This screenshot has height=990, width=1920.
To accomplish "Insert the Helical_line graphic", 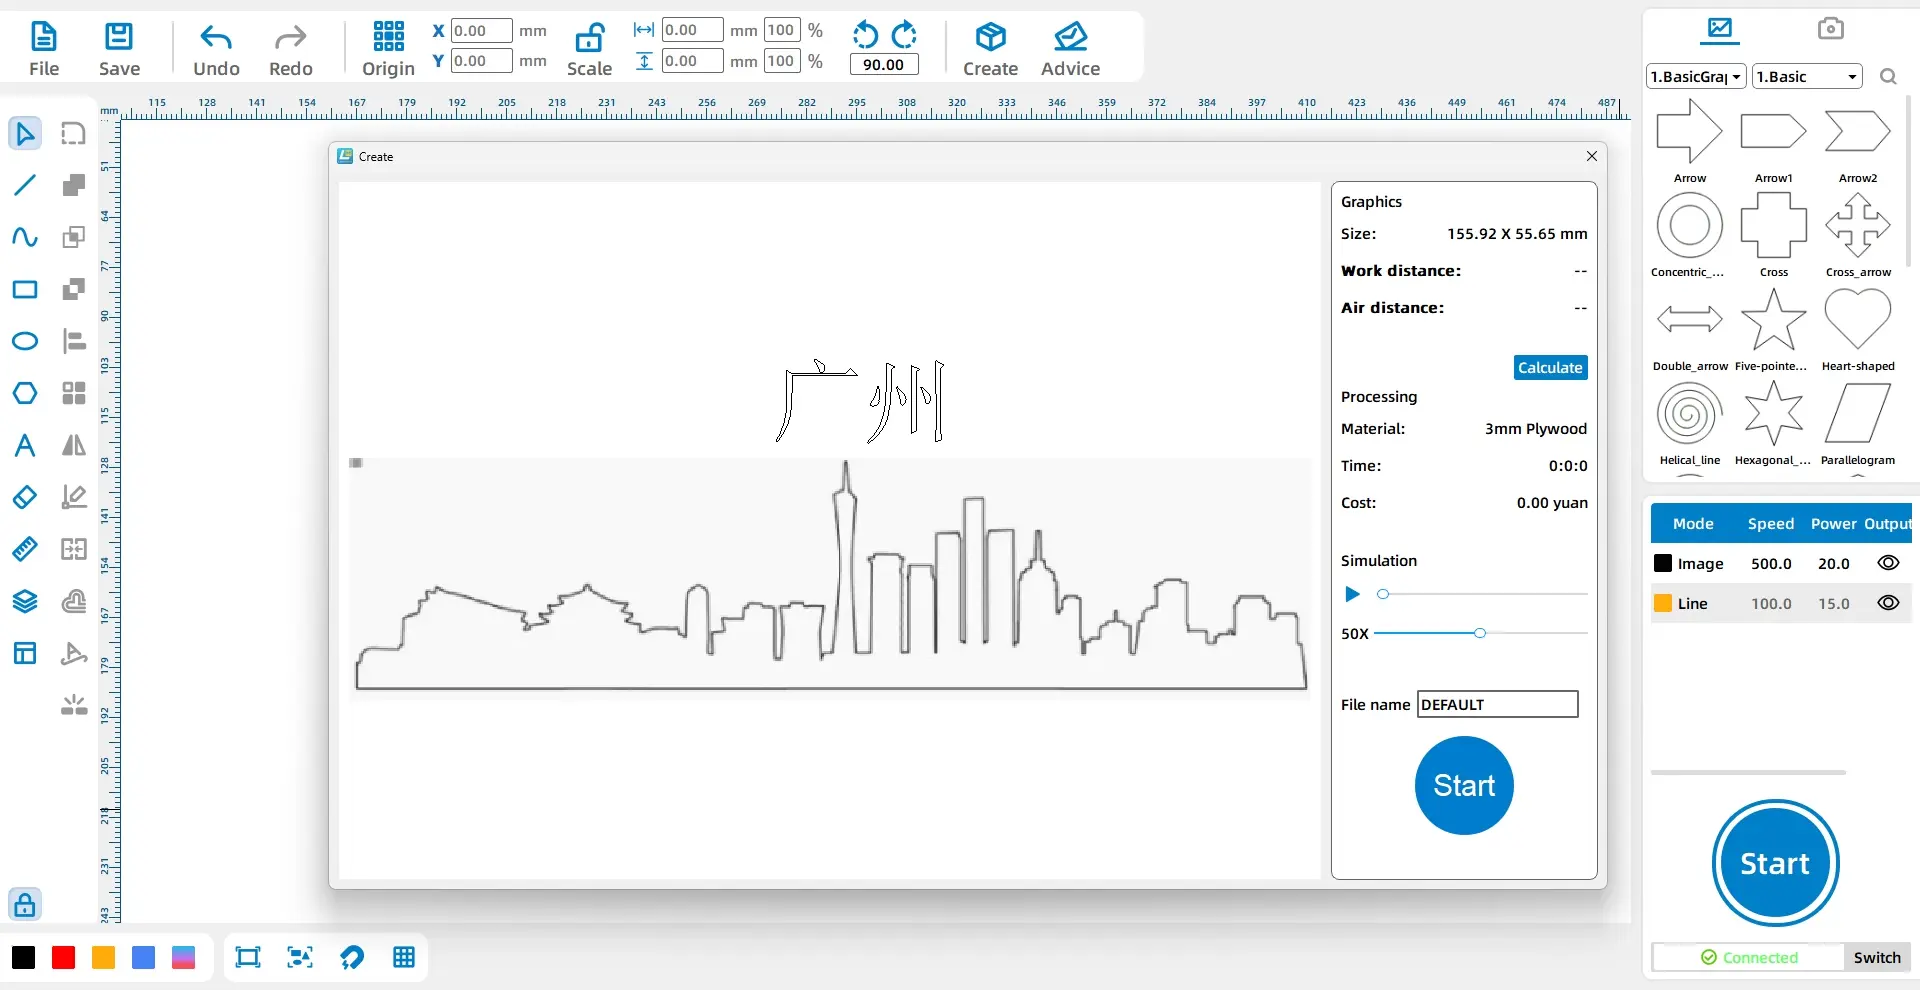I will click(1689, 423).
